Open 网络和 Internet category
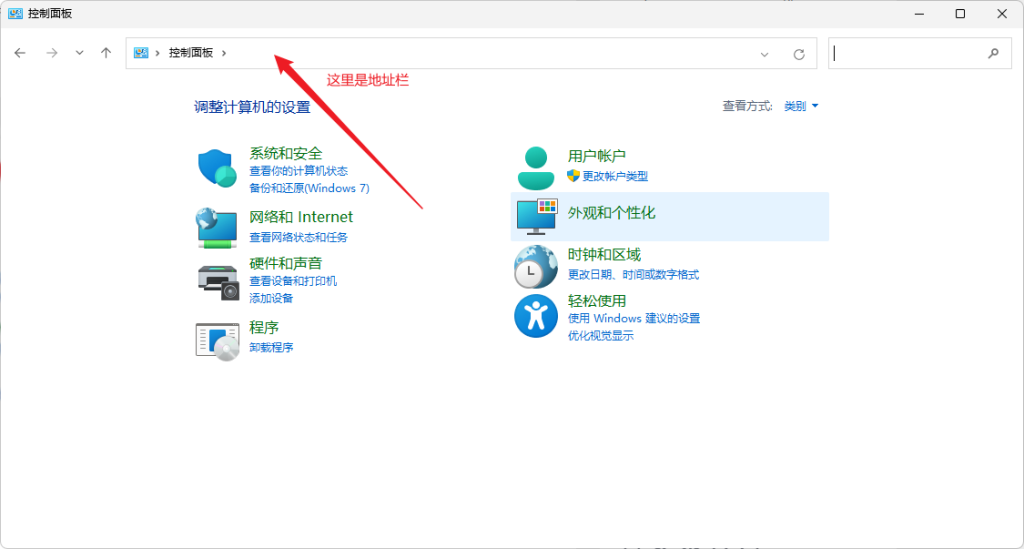 pyautogui.click(x=300, y=217)
